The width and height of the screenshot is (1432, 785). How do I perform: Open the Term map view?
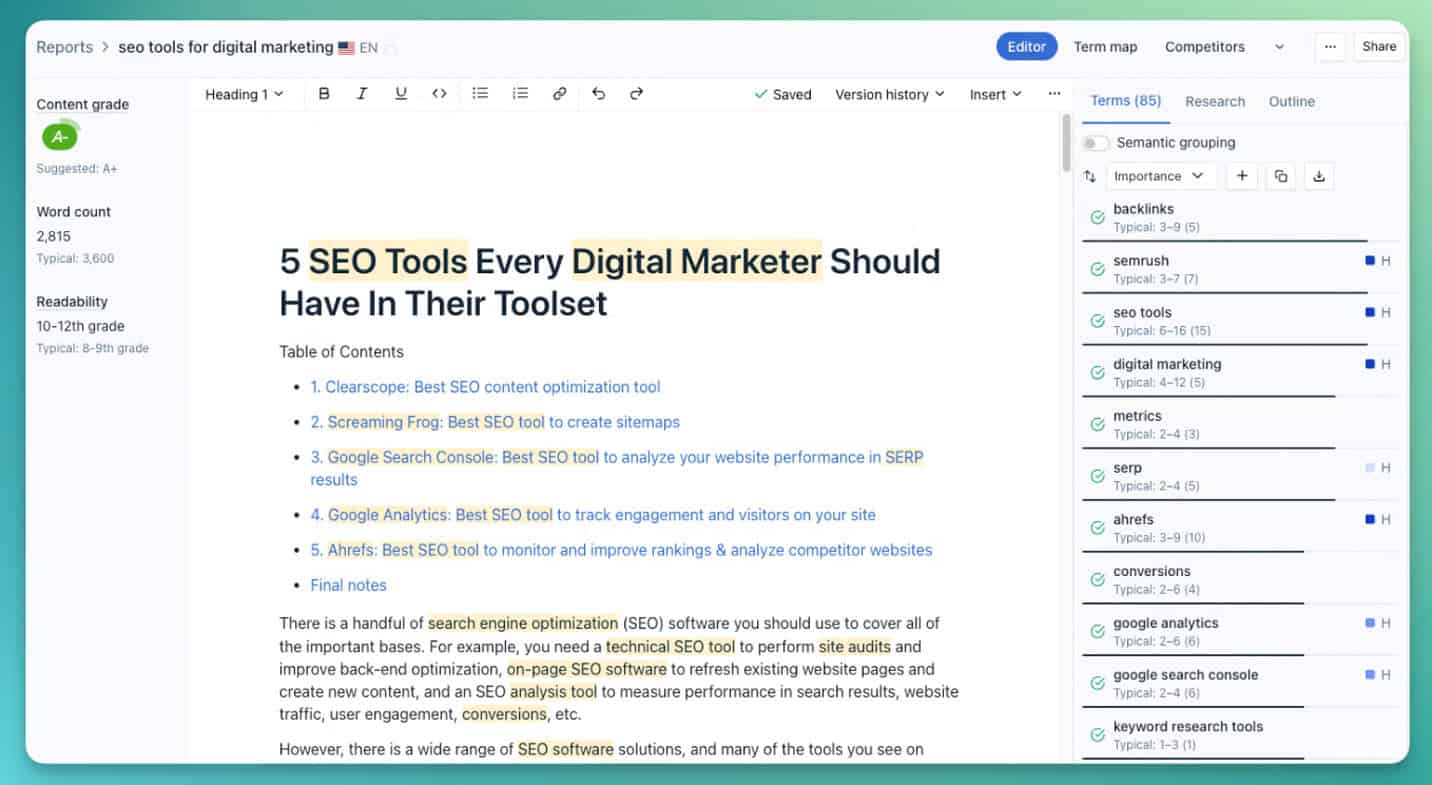1105,47
